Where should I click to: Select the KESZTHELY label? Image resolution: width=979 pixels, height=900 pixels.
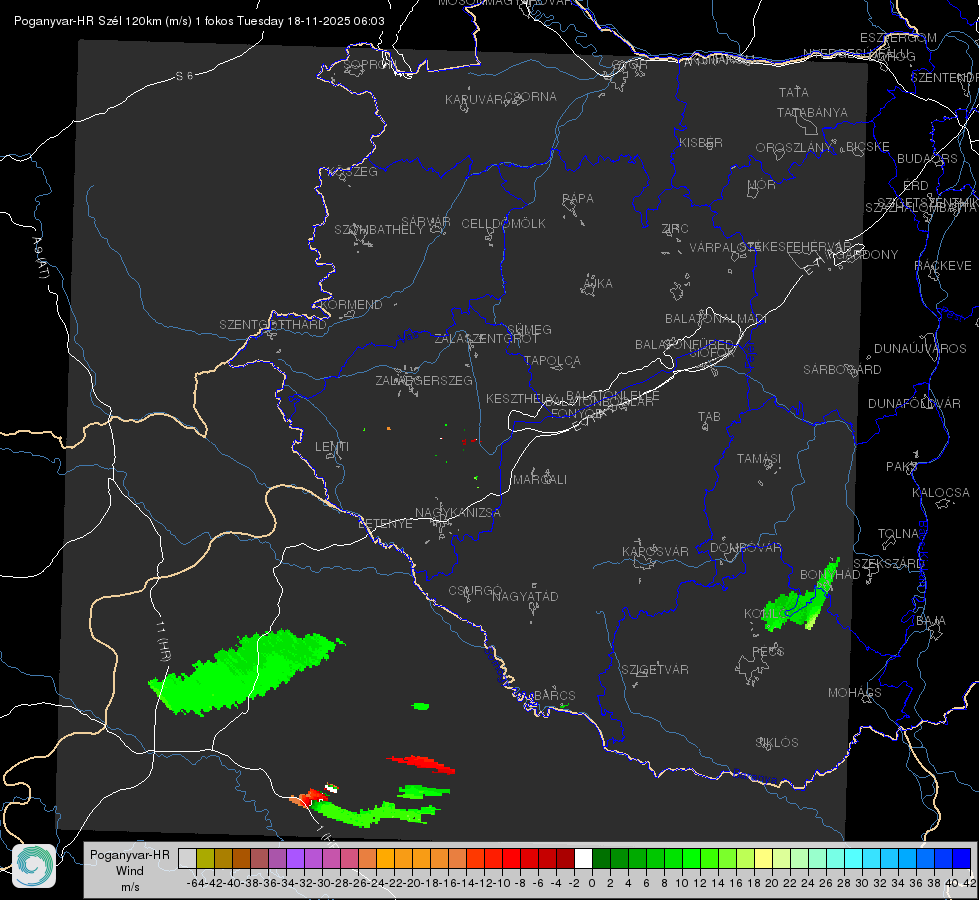(522, 398)
